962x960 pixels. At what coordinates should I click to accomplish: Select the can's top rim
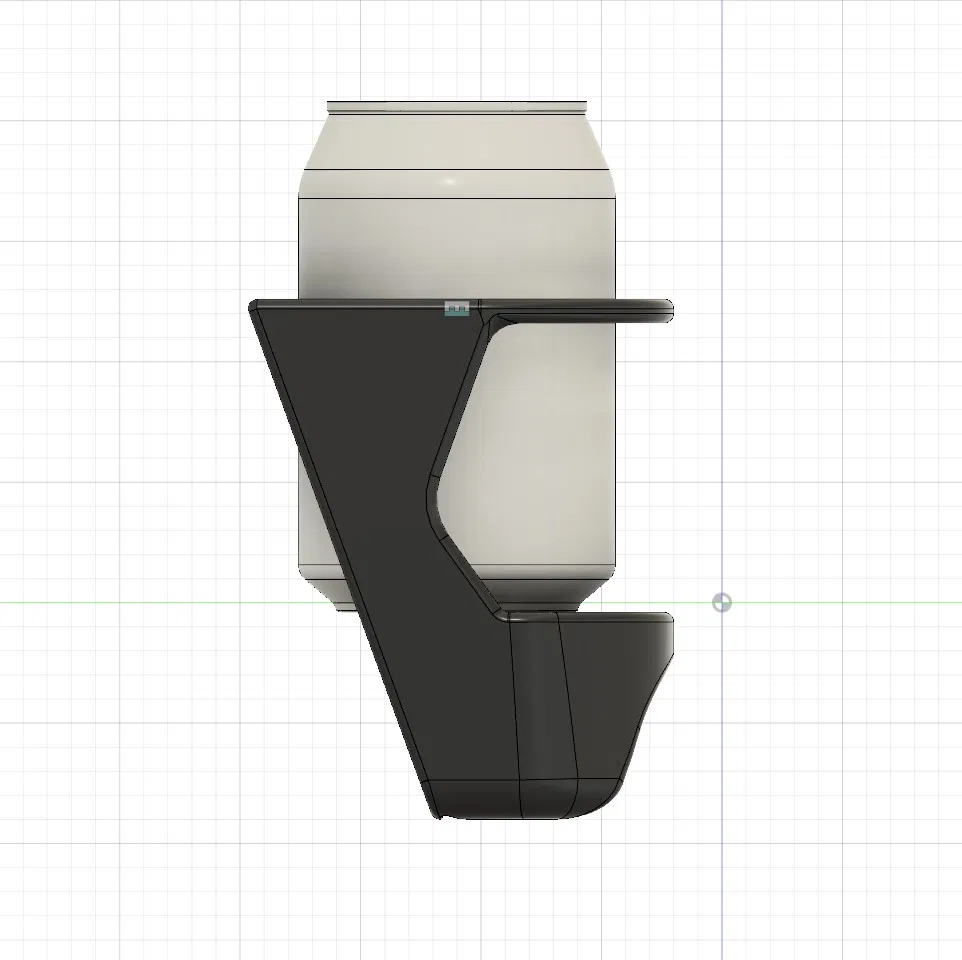[x=456, y=107]
